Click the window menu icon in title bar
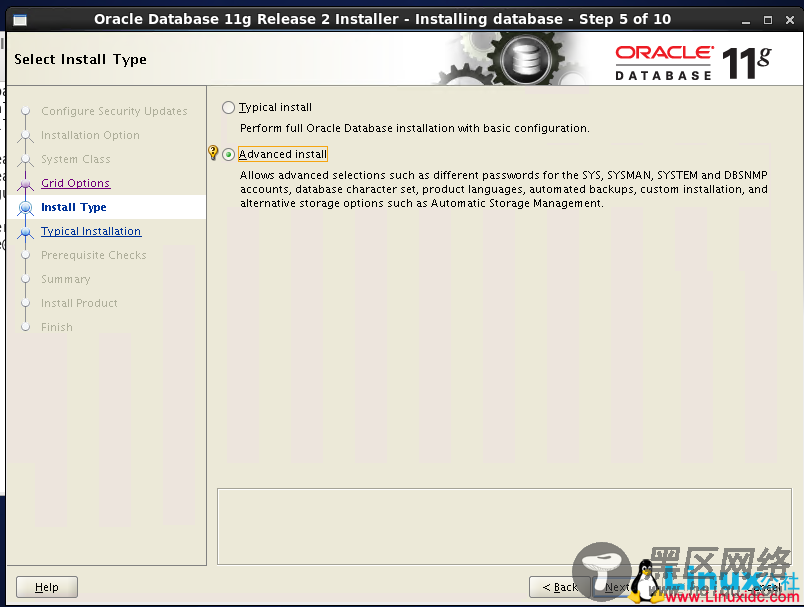 tap(20, 20)
